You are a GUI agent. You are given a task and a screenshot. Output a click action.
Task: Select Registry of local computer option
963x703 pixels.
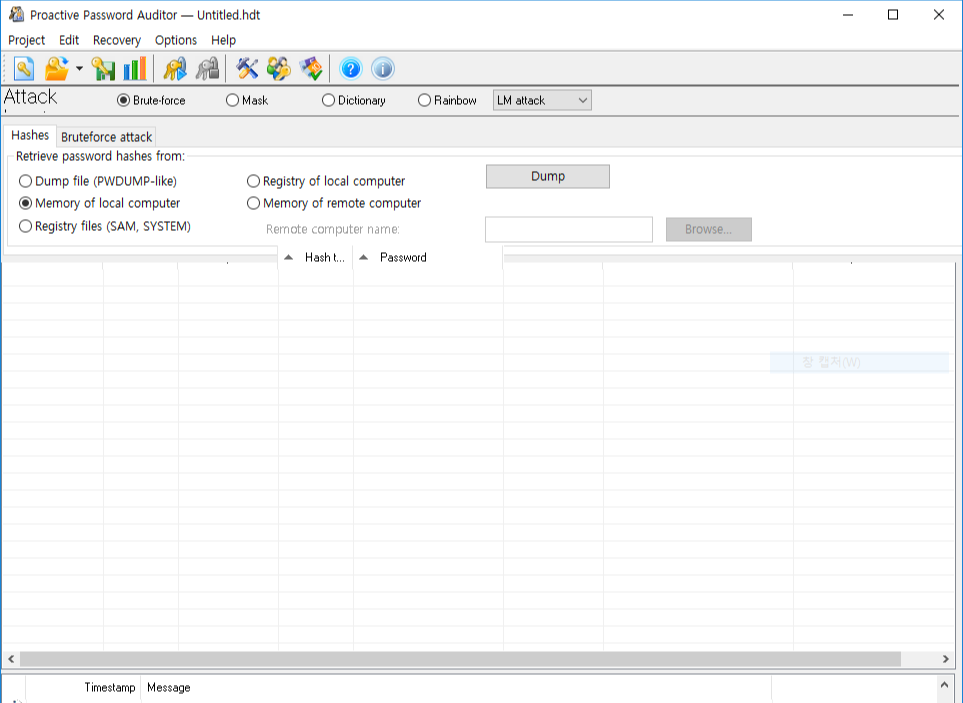(326, 181)
